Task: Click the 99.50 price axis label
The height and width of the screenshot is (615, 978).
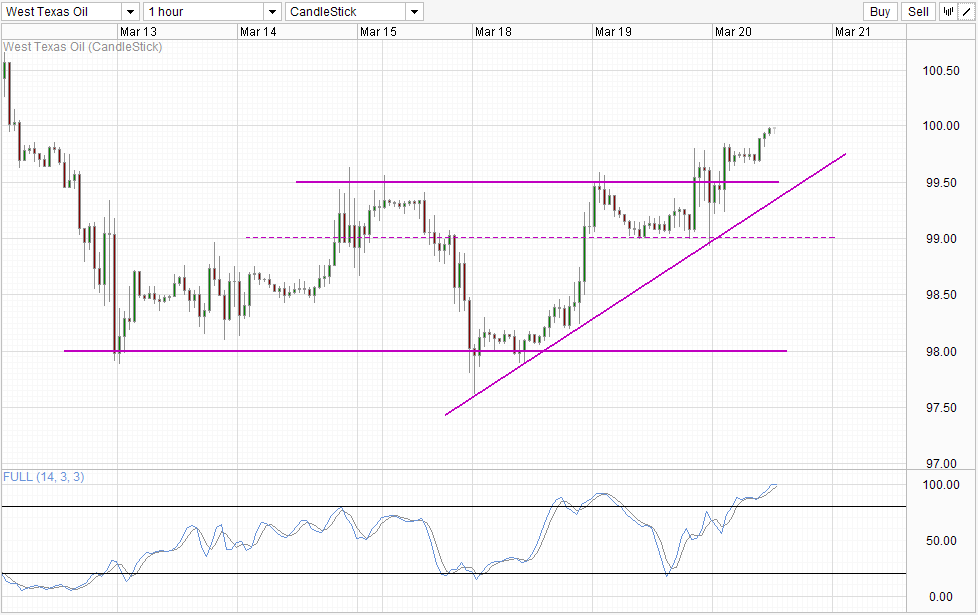Action: click(941, 183)
